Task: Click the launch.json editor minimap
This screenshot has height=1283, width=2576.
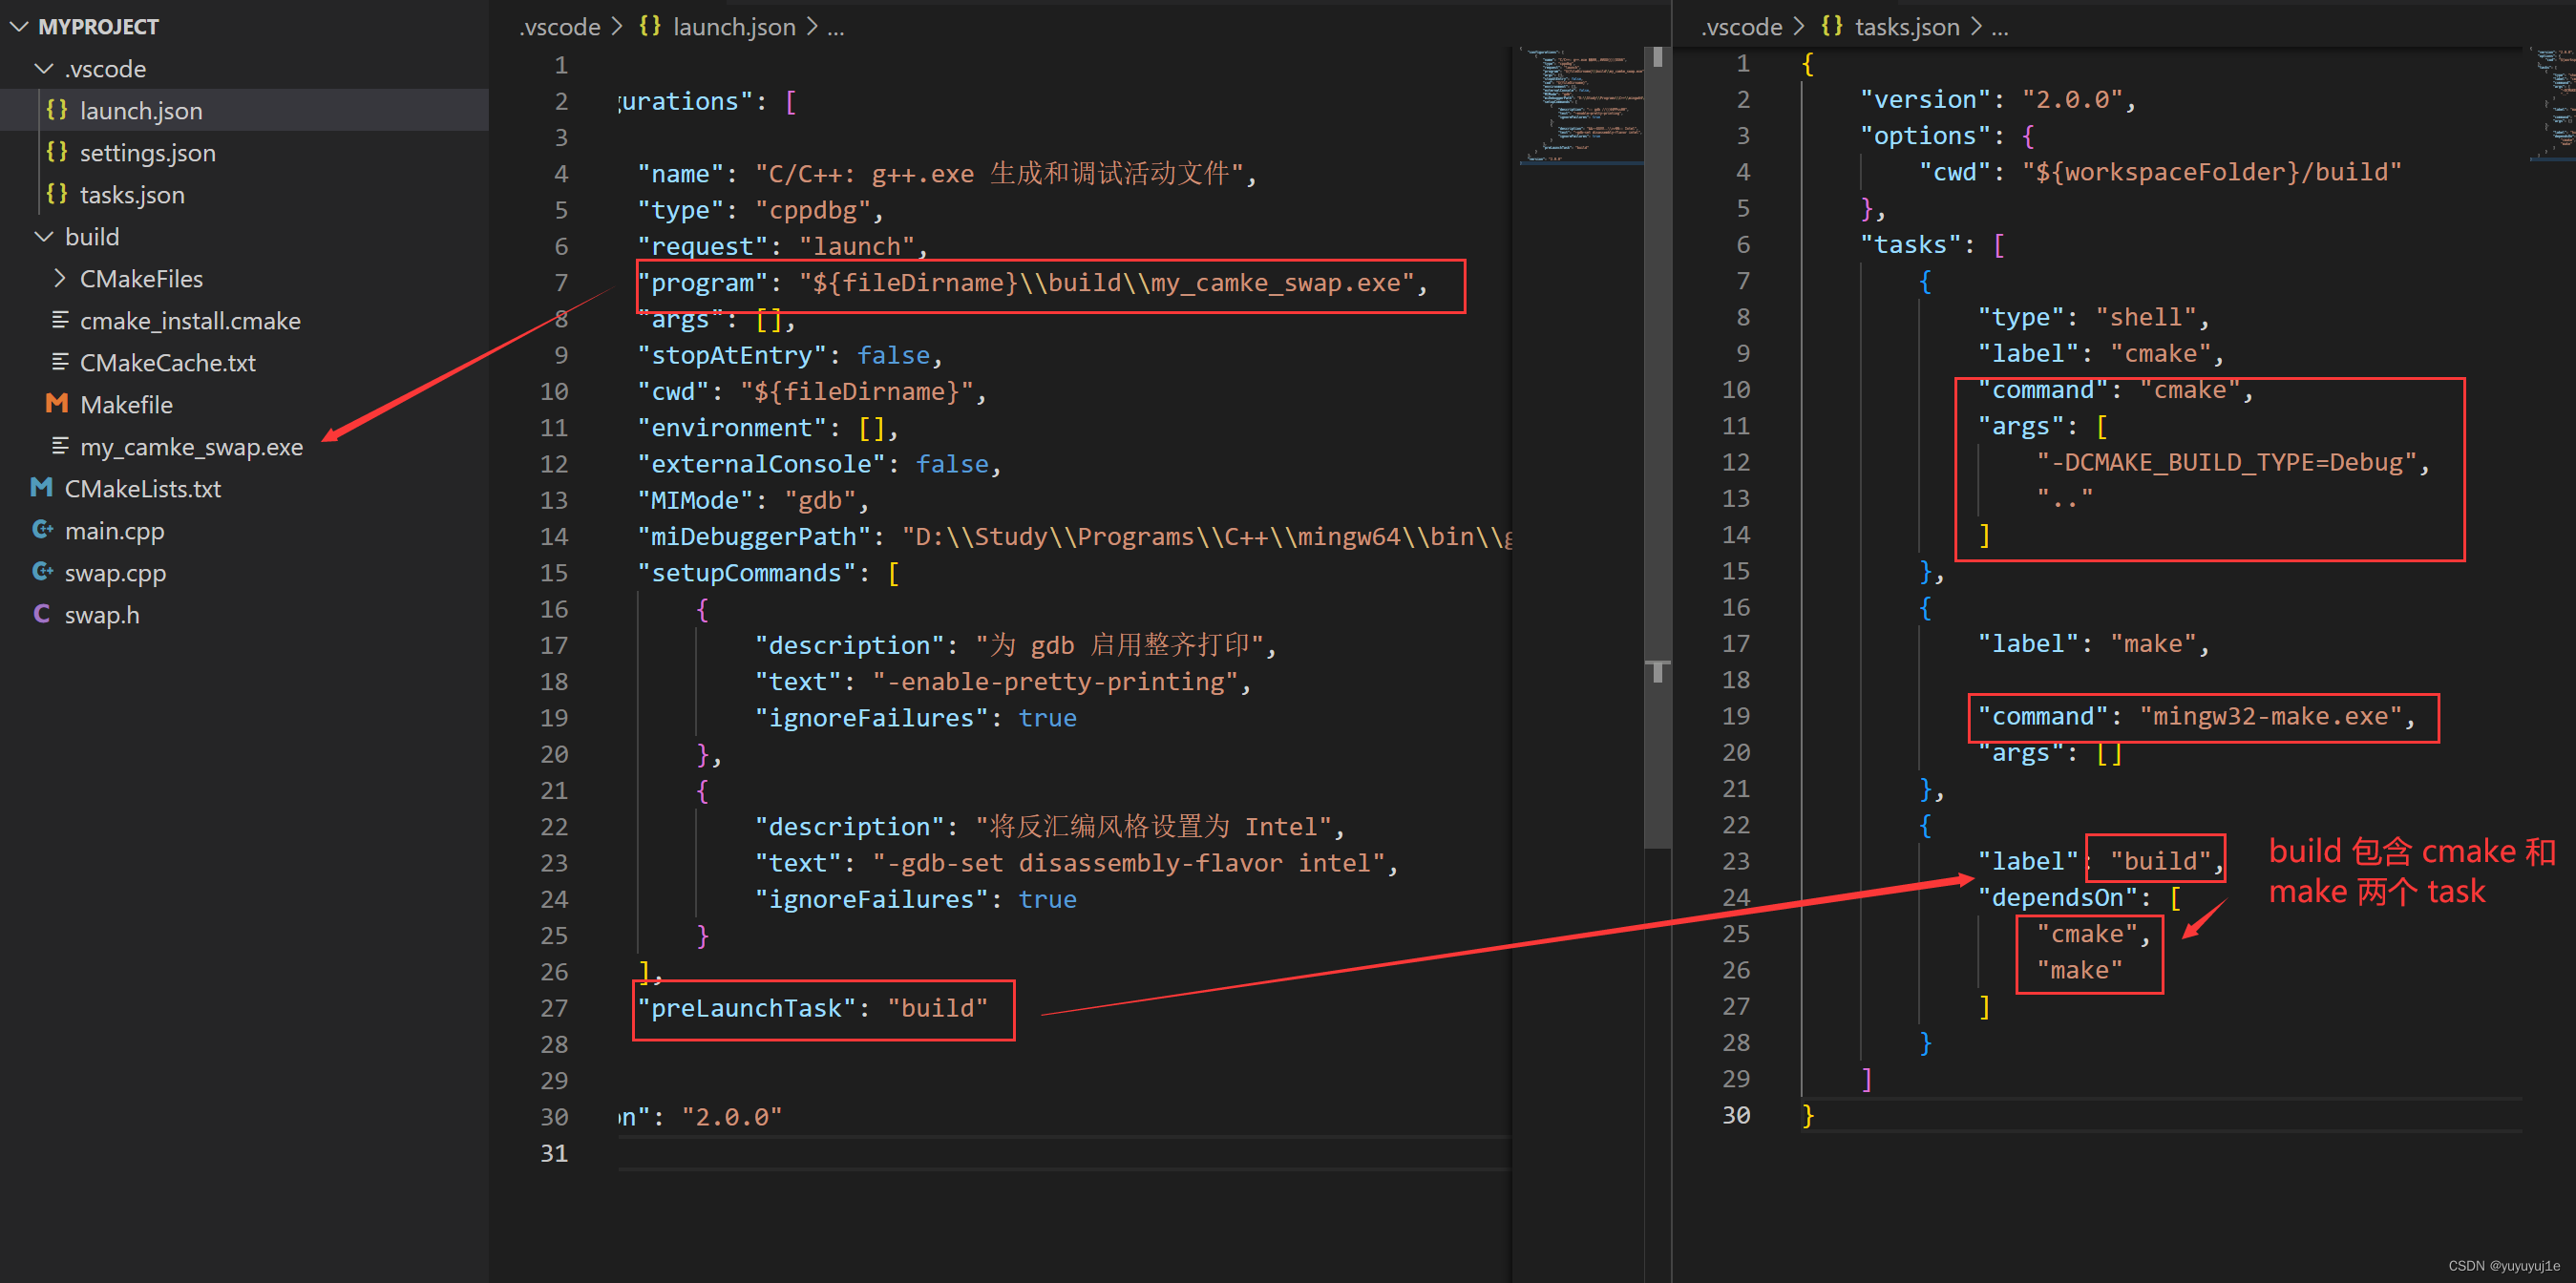Action: (x=1580, y=105)
